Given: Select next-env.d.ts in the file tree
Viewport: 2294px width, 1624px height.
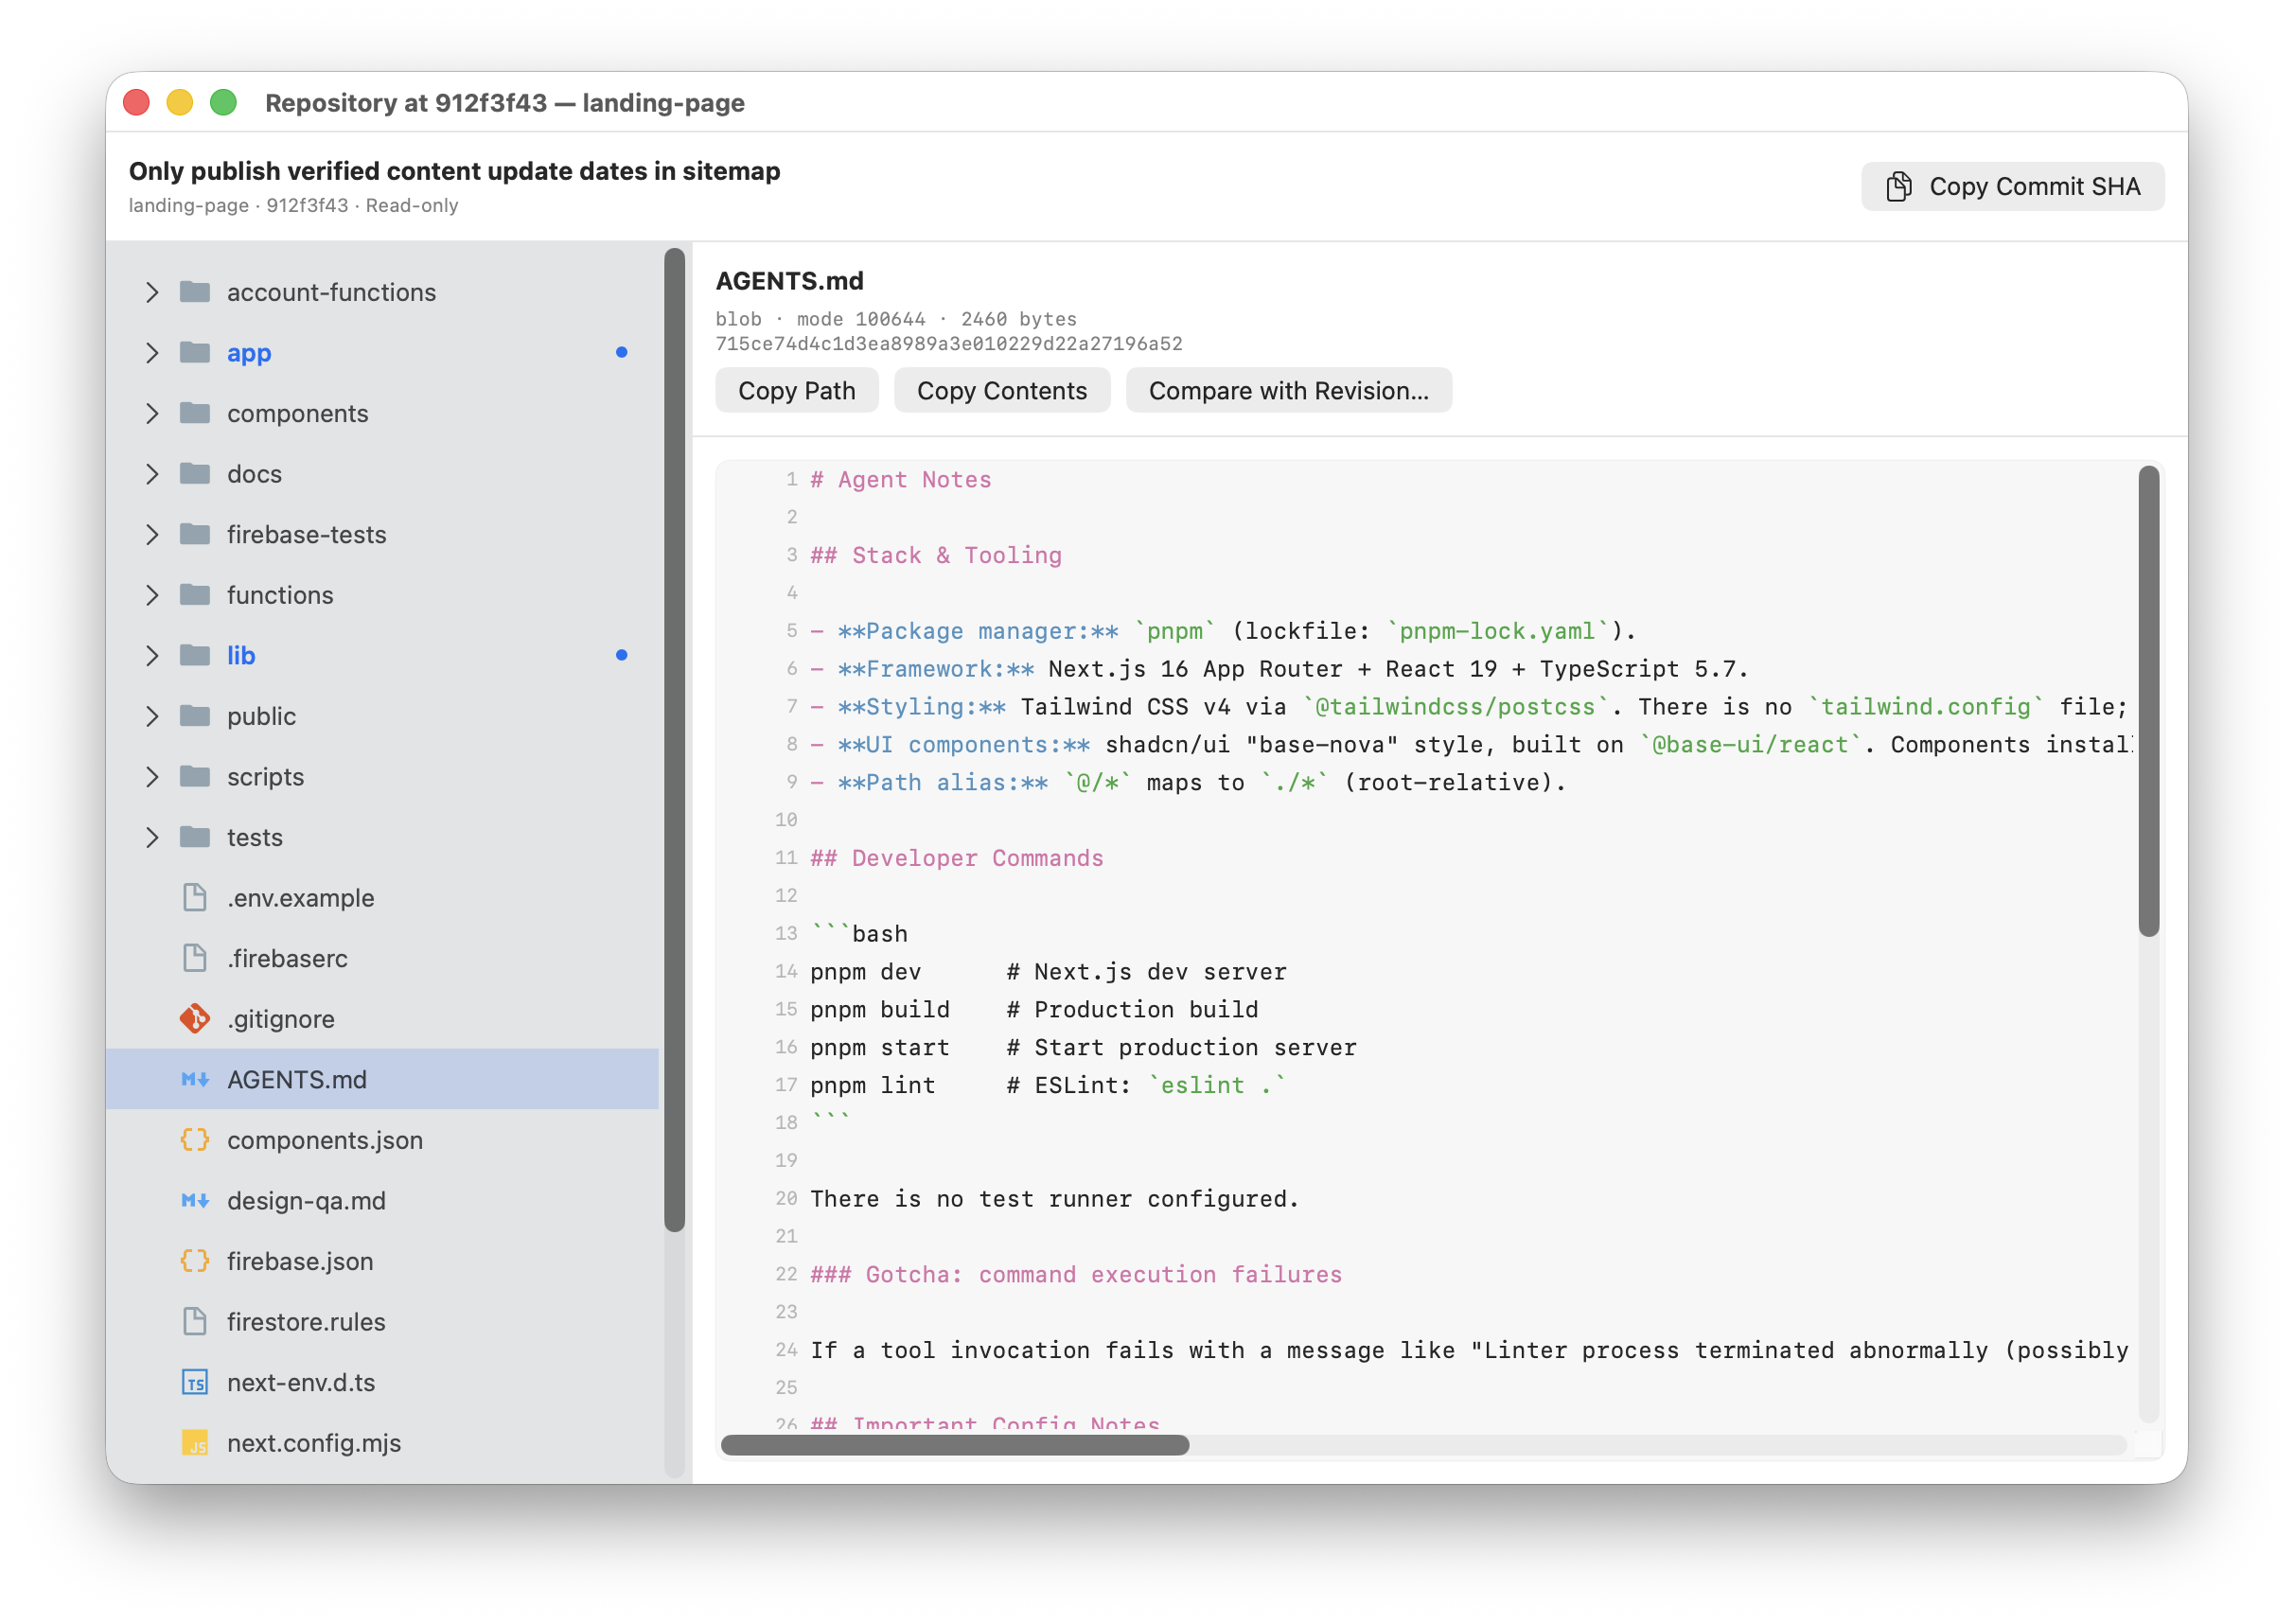Looking at the screenshot, I should [383, 1382].
